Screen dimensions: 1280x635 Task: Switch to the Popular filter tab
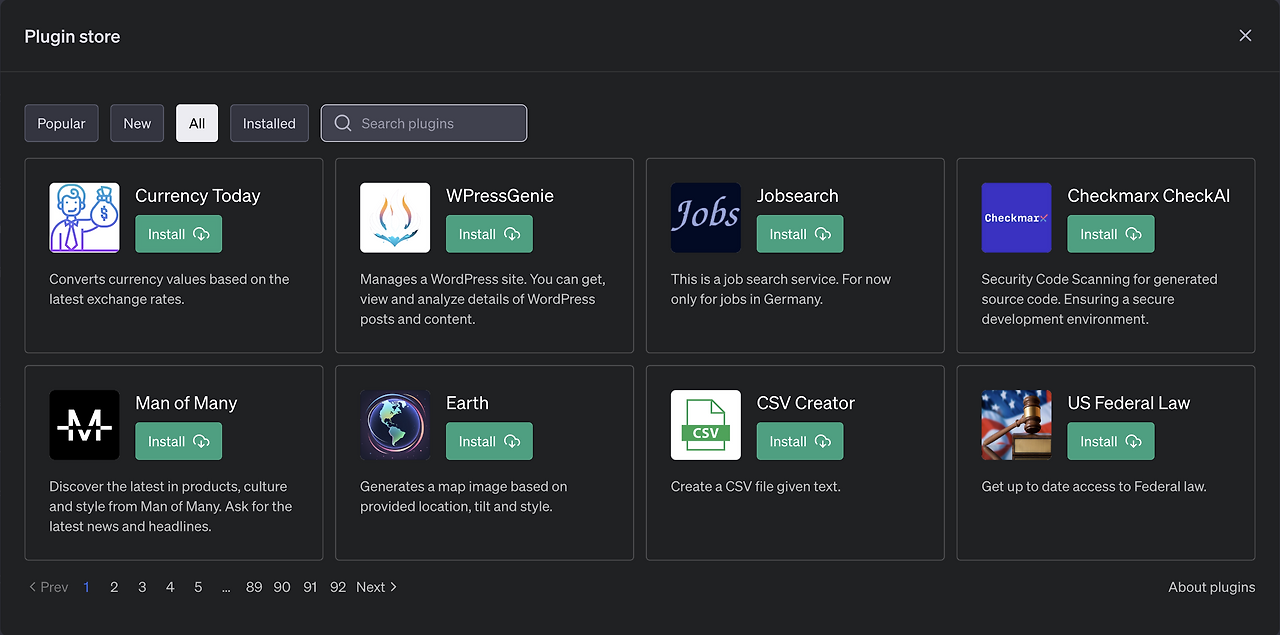click(x=62, y=124)
